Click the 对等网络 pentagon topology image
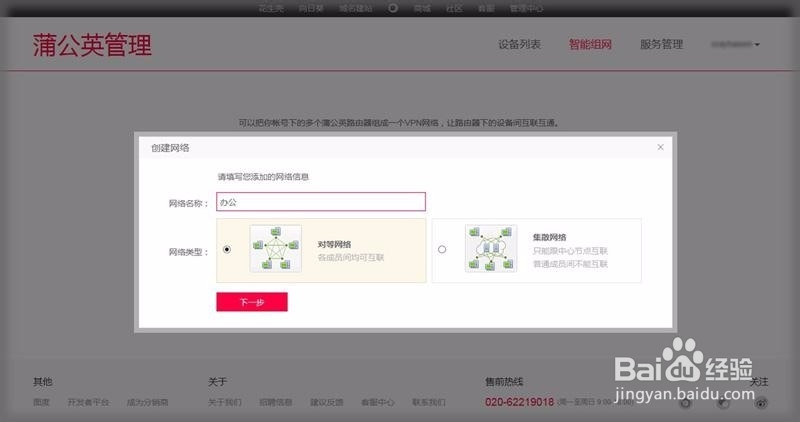800x422 pixels. [x=276, y=248]
